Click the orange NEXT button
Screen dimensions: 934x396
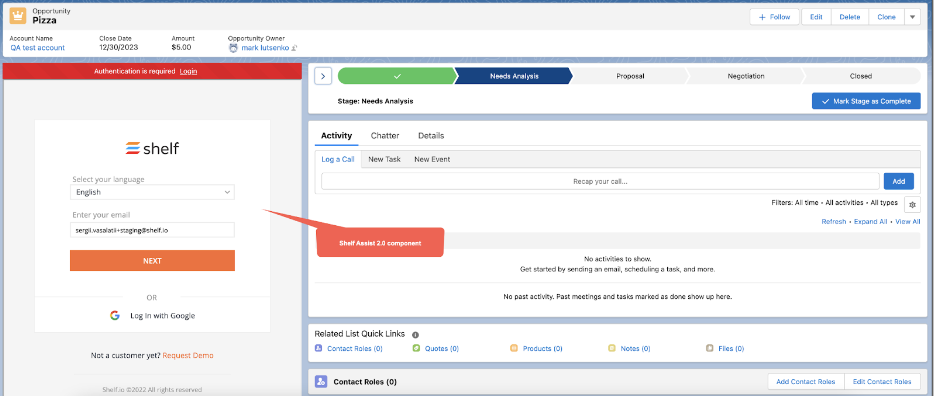[x=152, y=261]
